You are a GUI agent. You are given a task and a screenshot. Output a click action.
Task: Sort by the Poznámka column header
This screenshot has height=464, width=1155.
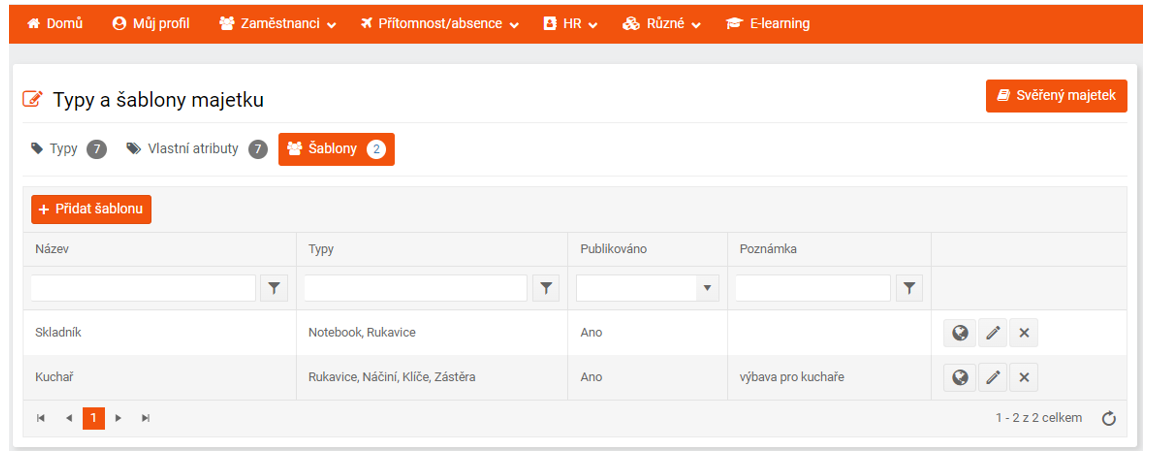coord(768,249)
